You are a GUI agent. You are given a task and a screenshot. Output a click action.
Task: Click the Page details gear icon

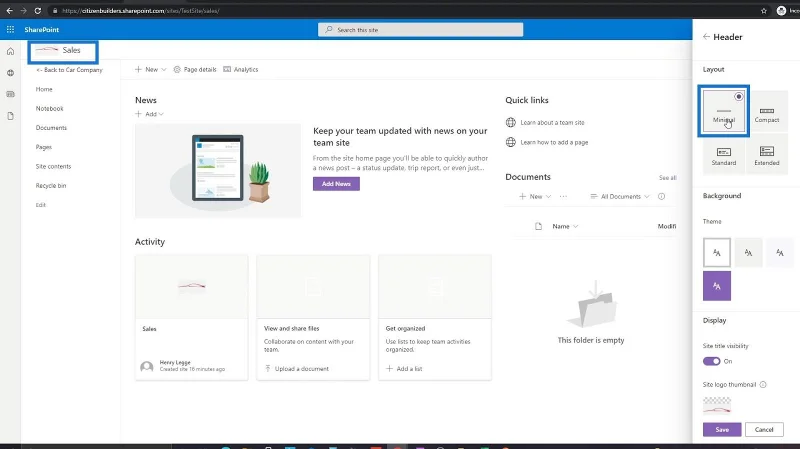point(177,69)
